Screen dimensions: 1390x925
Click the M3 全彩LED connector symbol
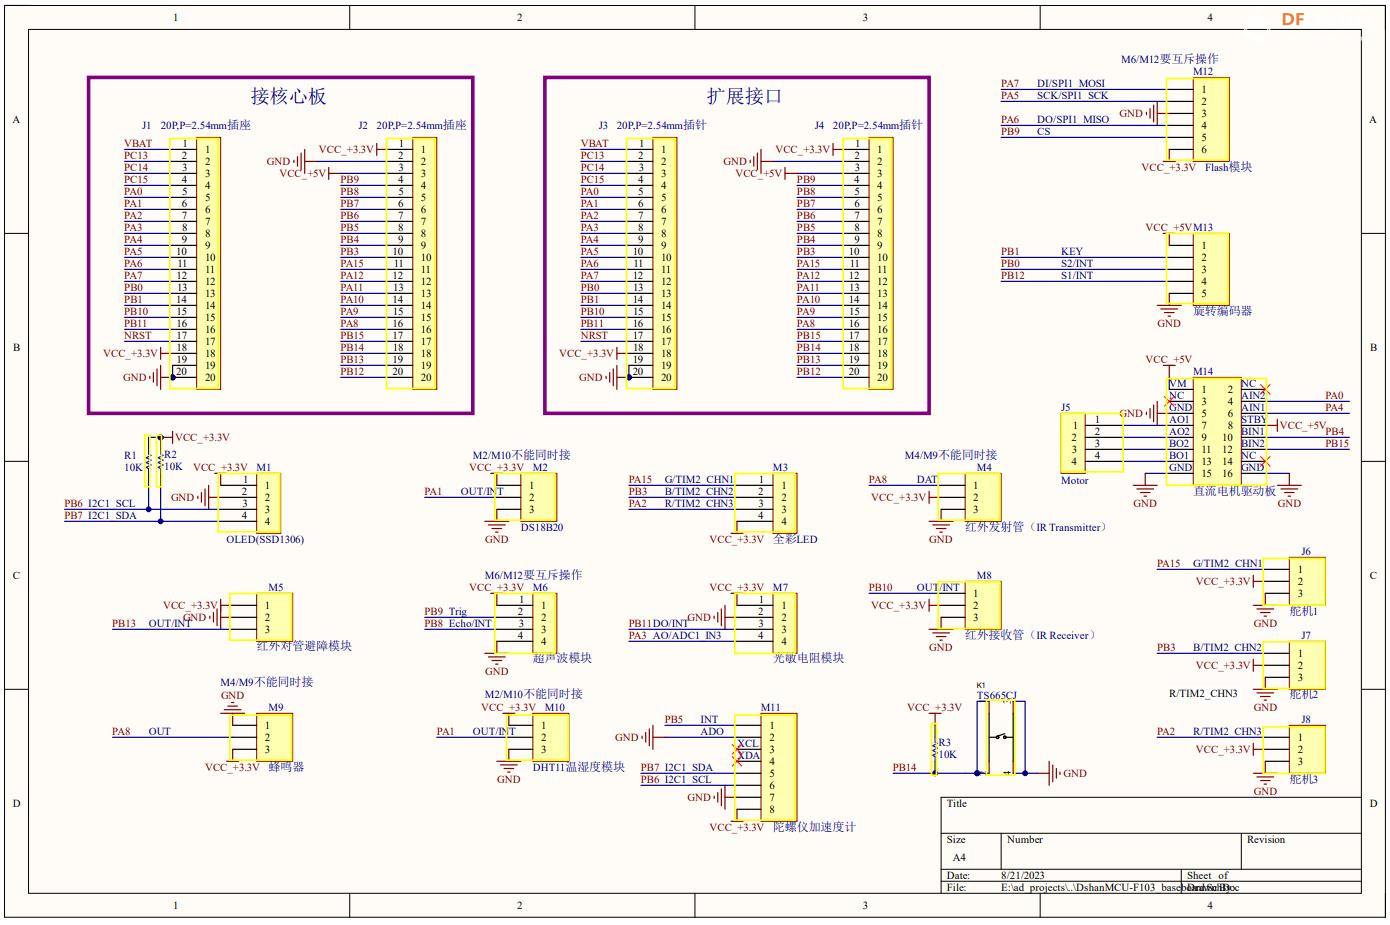click(x=767, y=503)
